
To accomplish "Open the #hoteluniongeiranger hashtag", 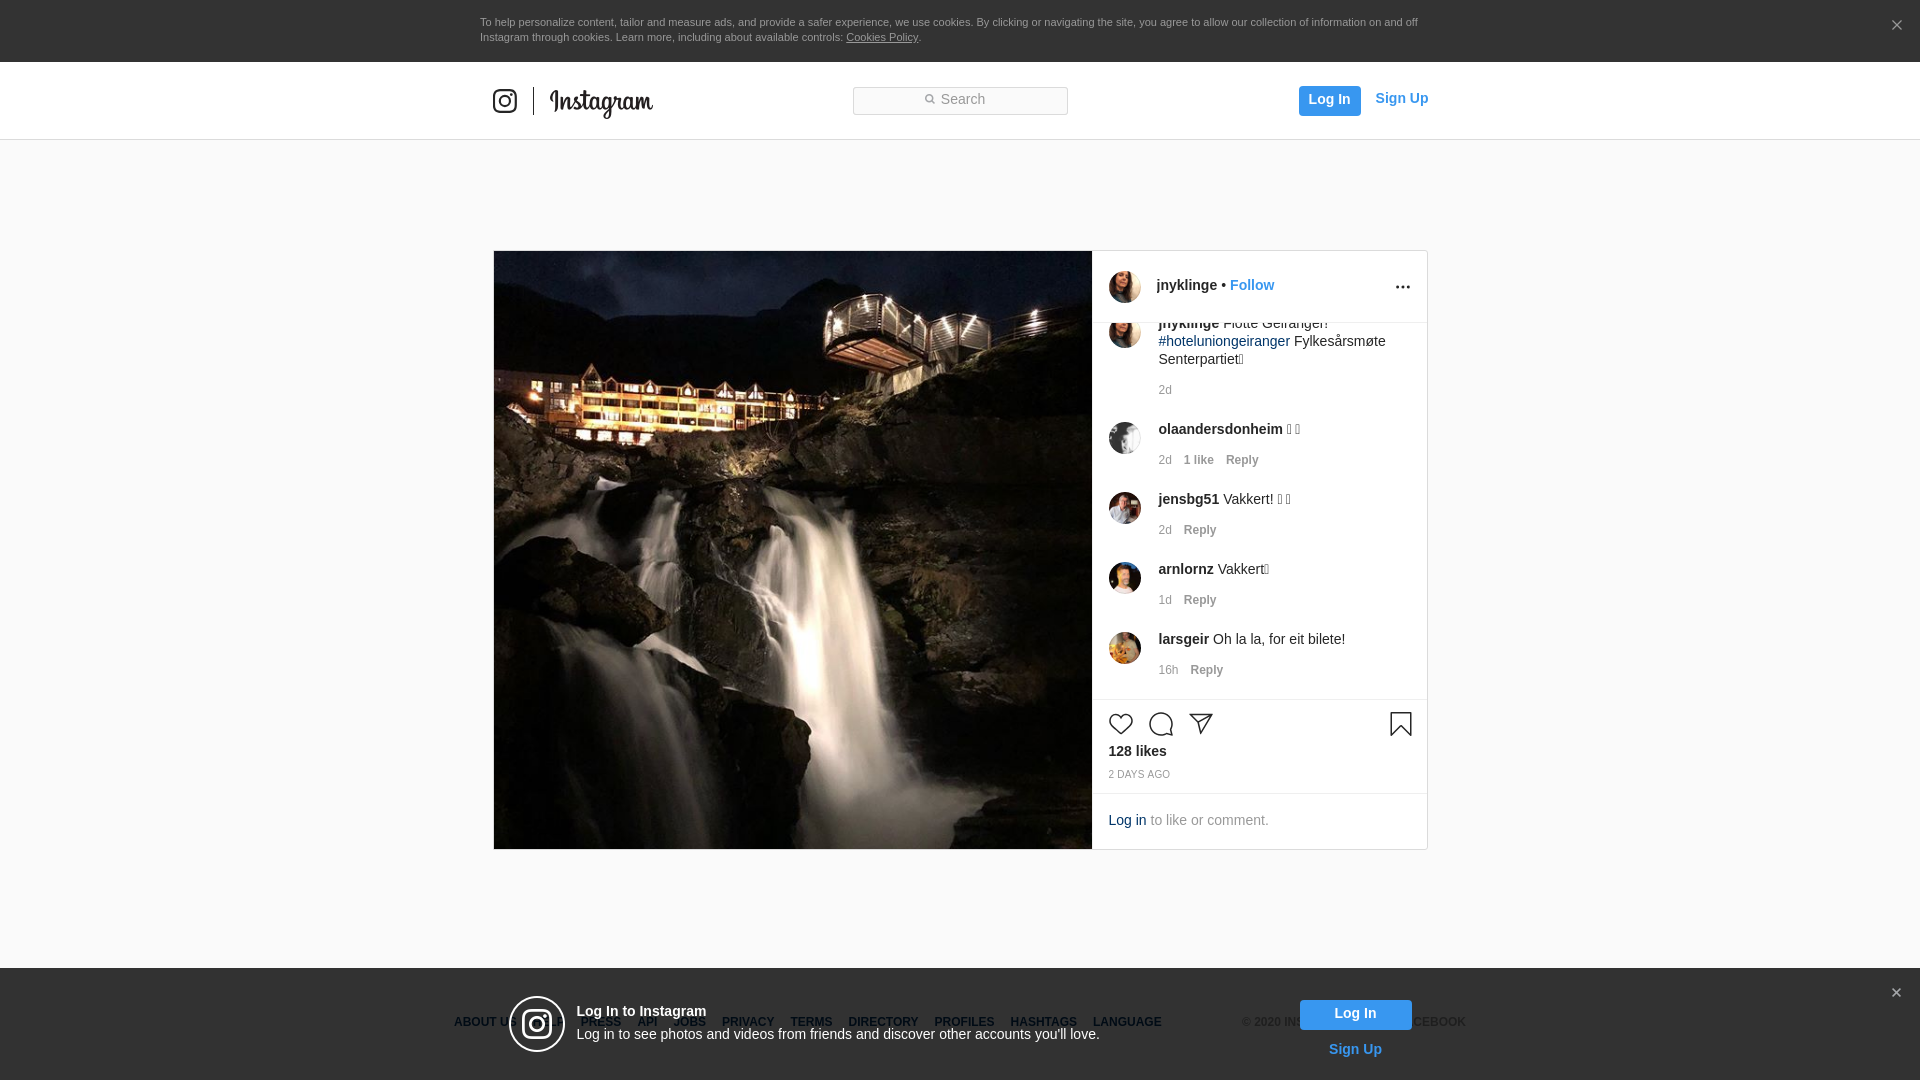I will (1223, 341).
